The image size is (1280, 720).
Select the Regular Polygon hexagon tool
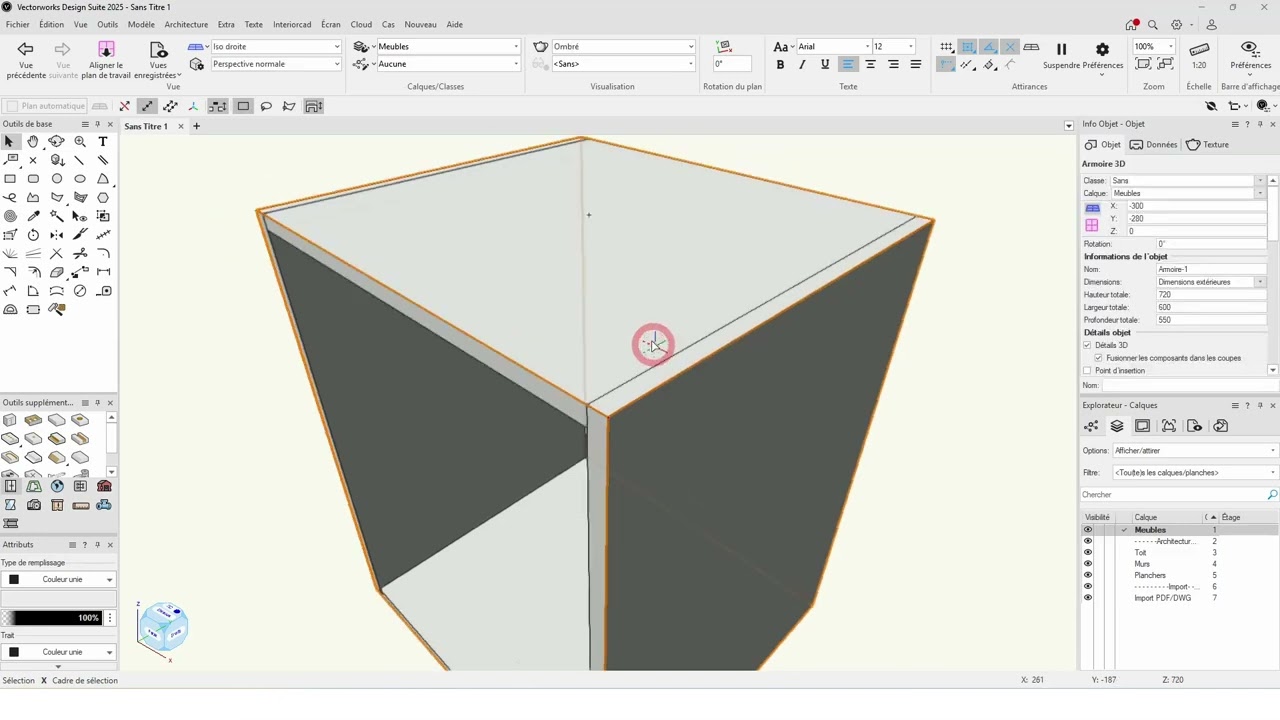[103, 198]
